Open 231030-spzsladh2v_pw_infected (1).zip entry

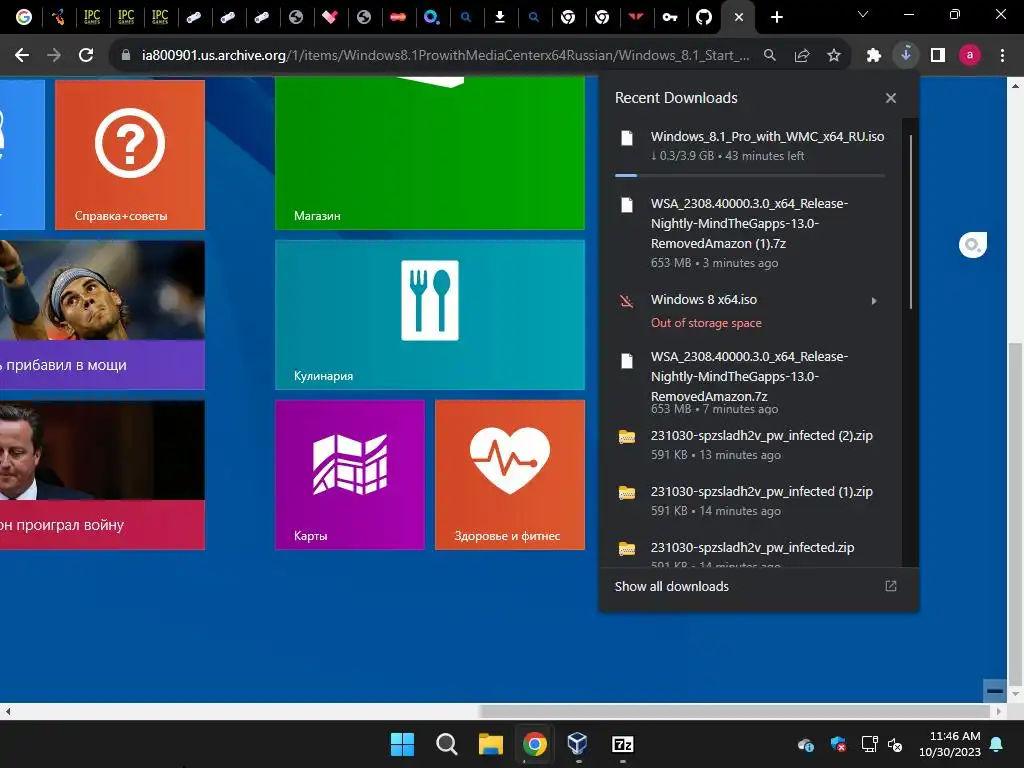pyautogui.click(x=750, y=501)
